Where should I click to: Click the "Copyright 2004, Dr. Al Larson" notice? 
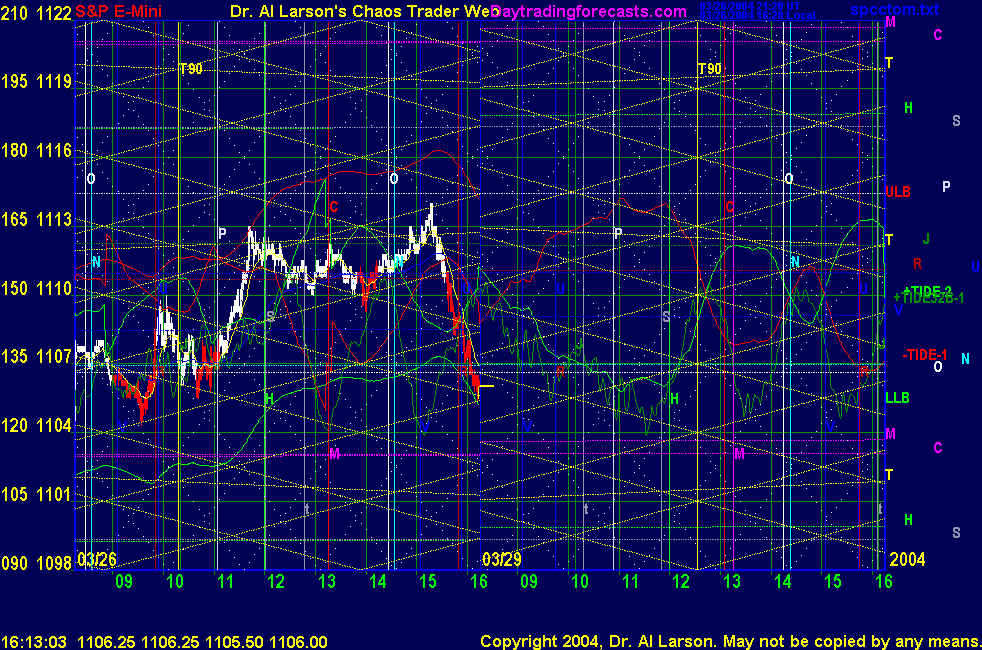click(597, 642)
